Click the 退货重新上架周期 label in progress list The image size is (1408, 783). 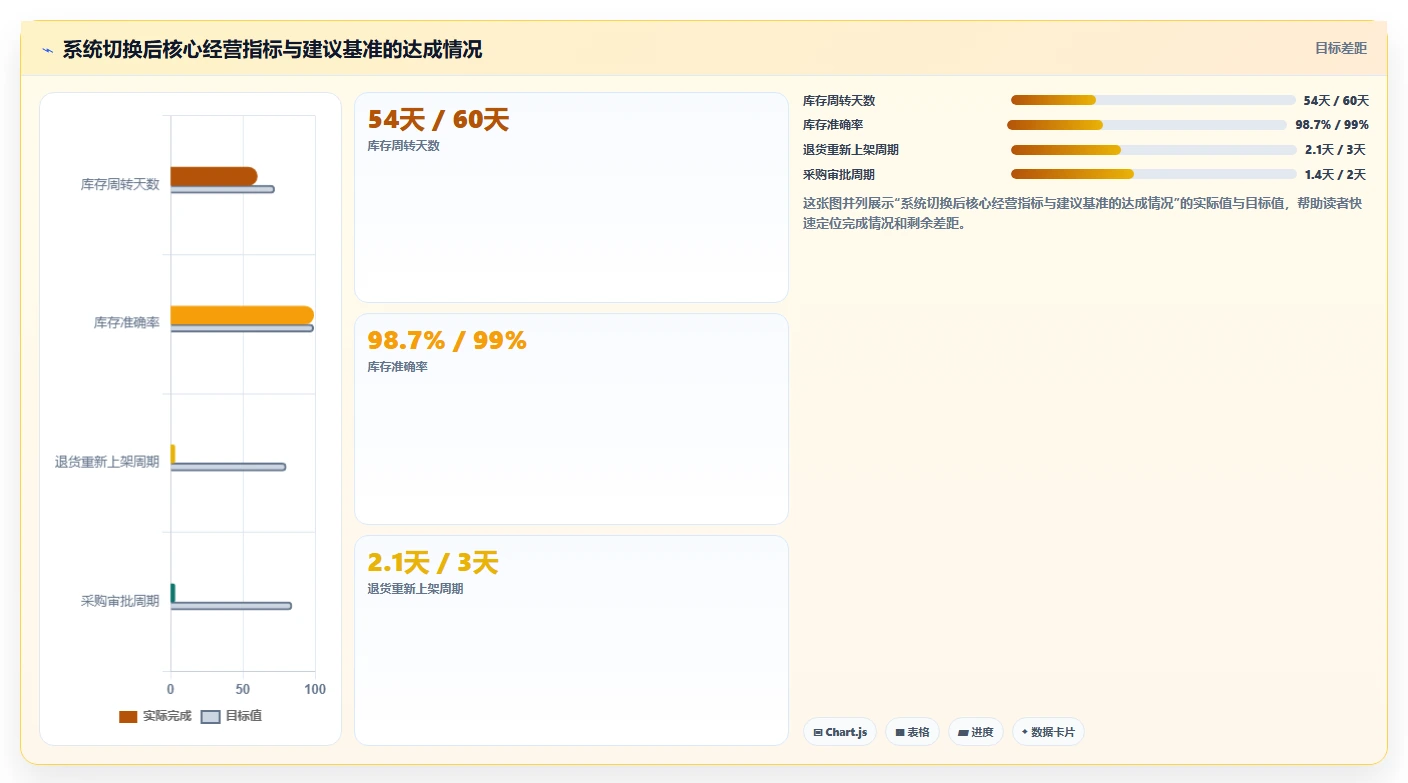click(851, 150)
